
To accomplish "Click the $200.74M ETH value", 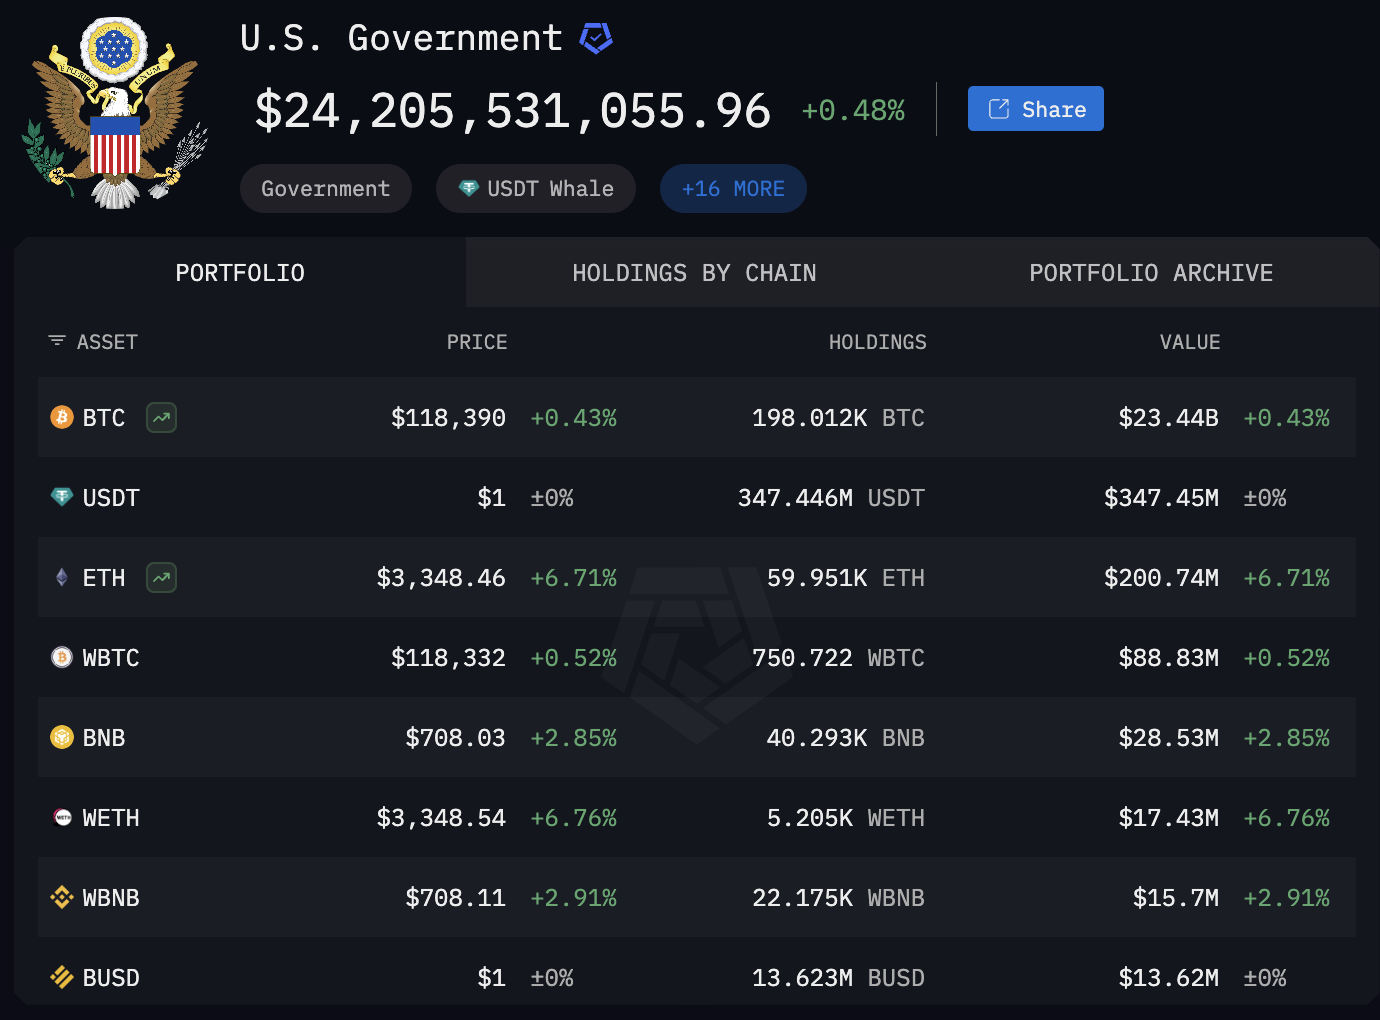I will coord(1161,578).
